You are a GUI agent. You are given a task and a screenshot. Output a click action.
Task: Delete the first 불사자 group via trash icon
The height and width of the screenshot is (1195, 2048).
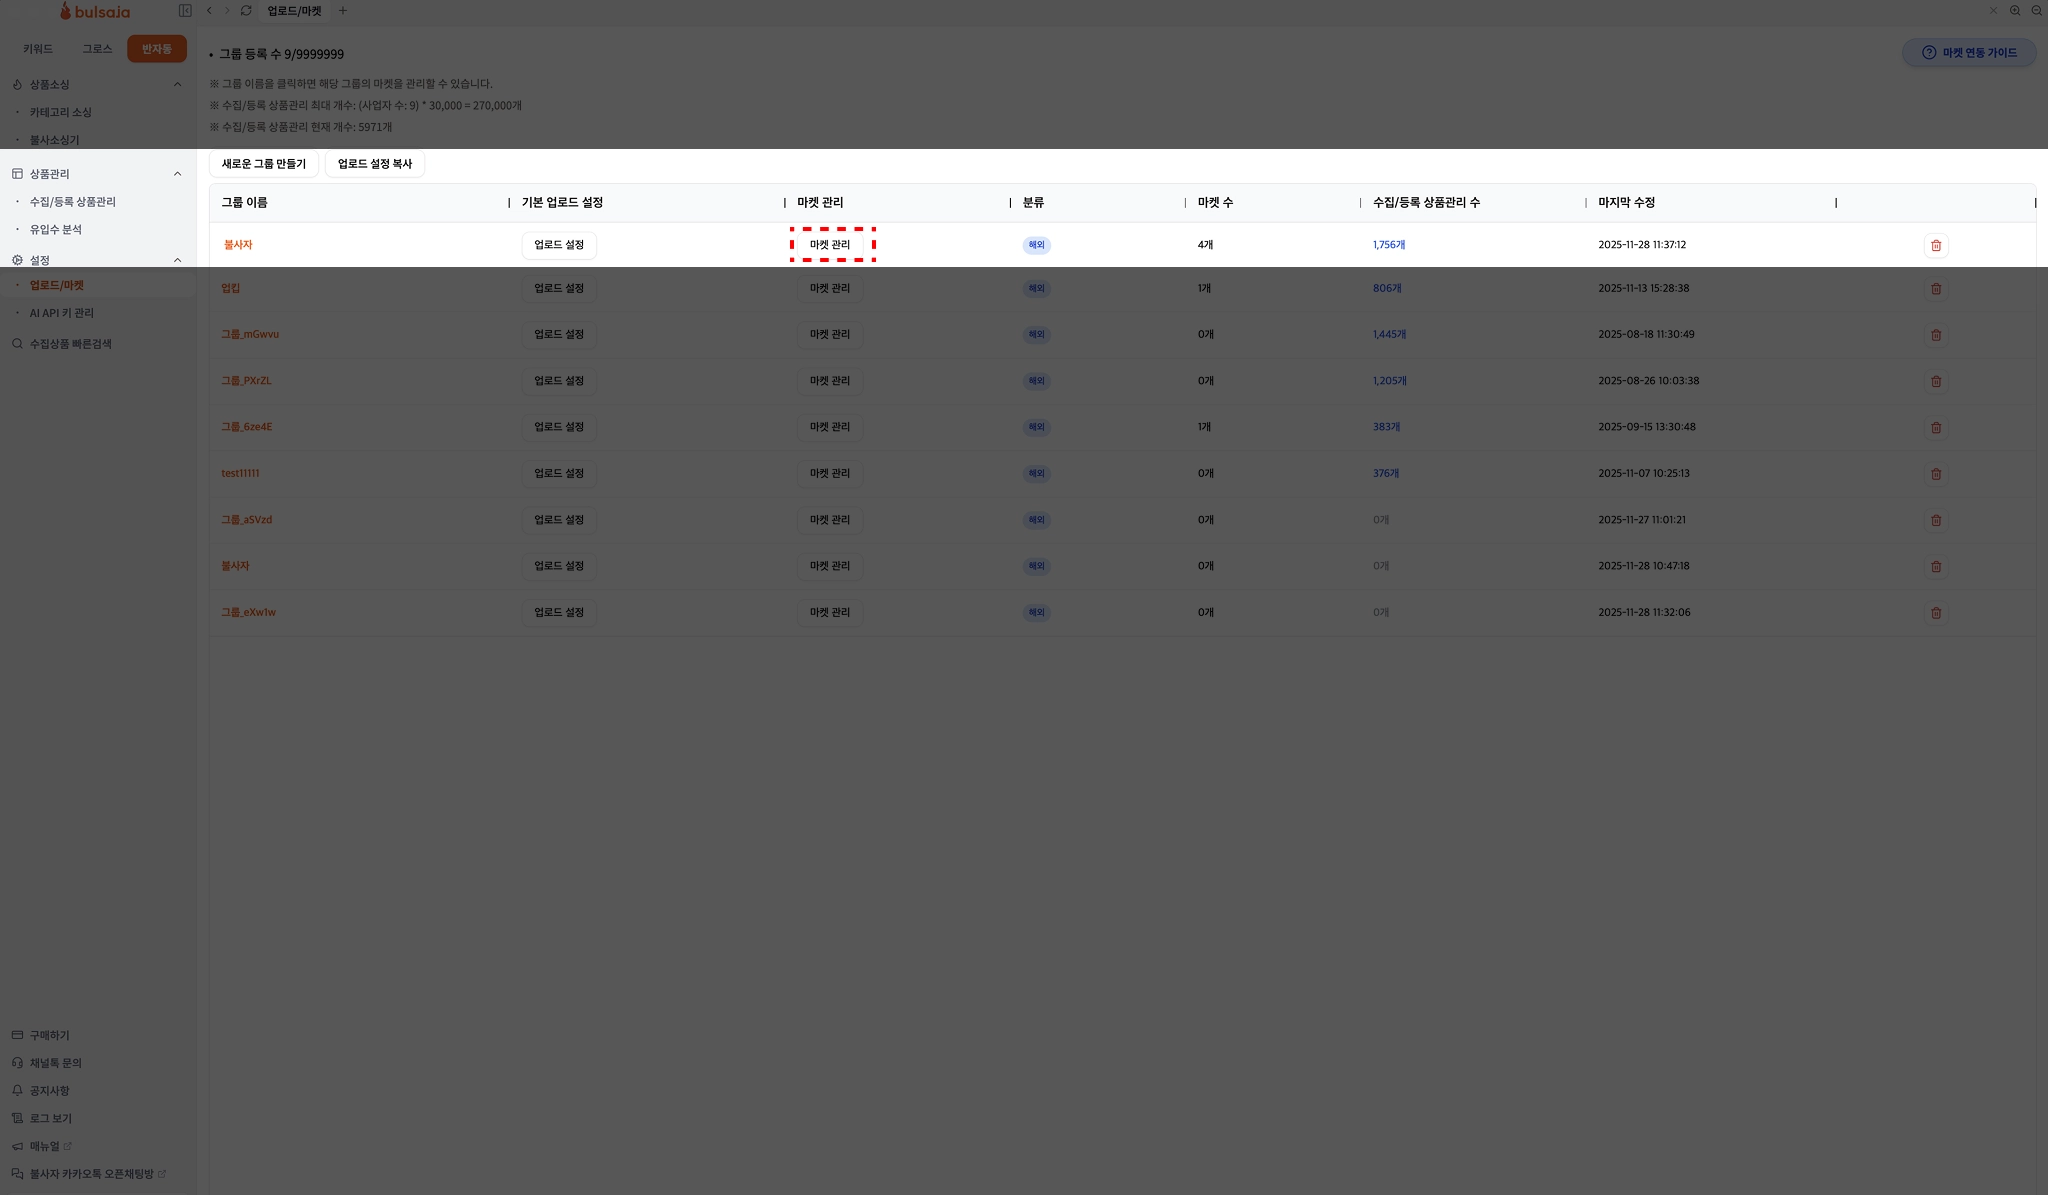pyautogui.click(x=1936, y=245)
